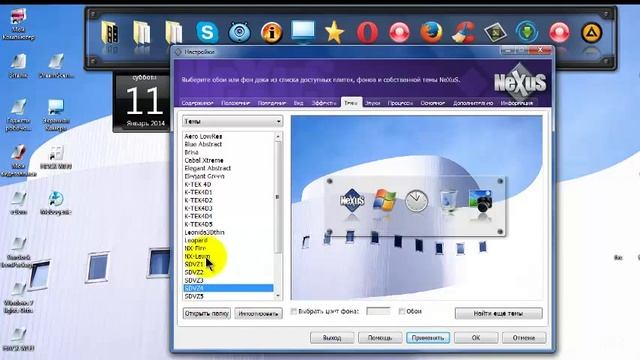Select the K-TEK 4D theme
Image resolution: width=640 pixels, height=360 pixels.
(x=198, y=184)
